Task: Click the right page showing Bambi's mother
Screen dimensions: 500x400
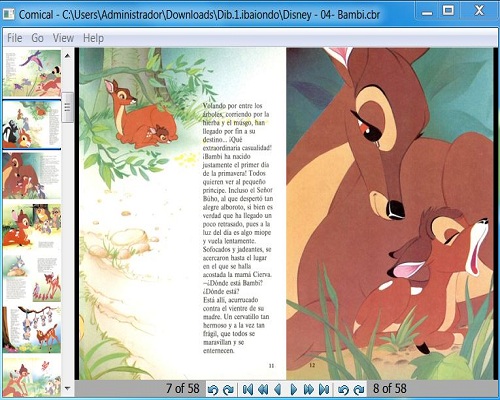Action: coord(390,214)
